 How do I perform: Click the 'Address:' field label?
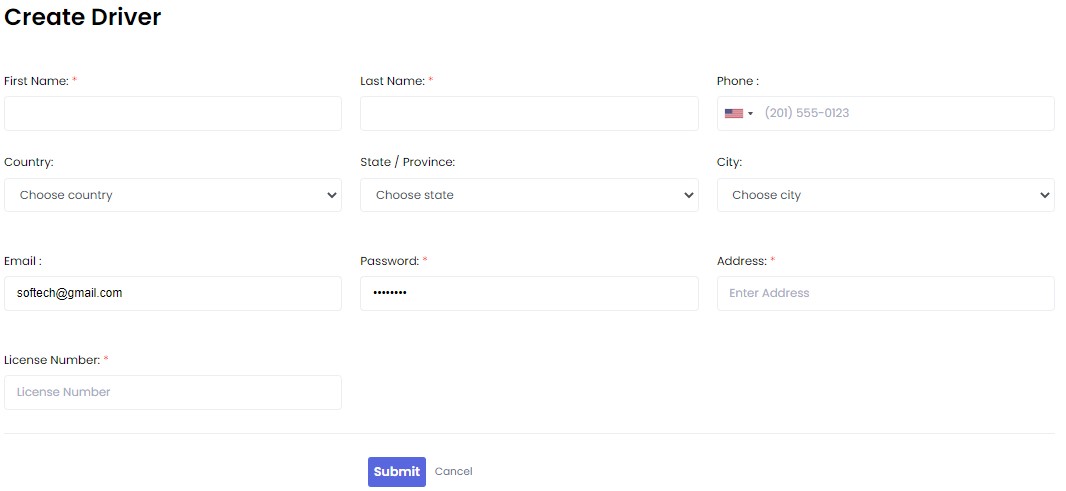[x=741, y=261]
